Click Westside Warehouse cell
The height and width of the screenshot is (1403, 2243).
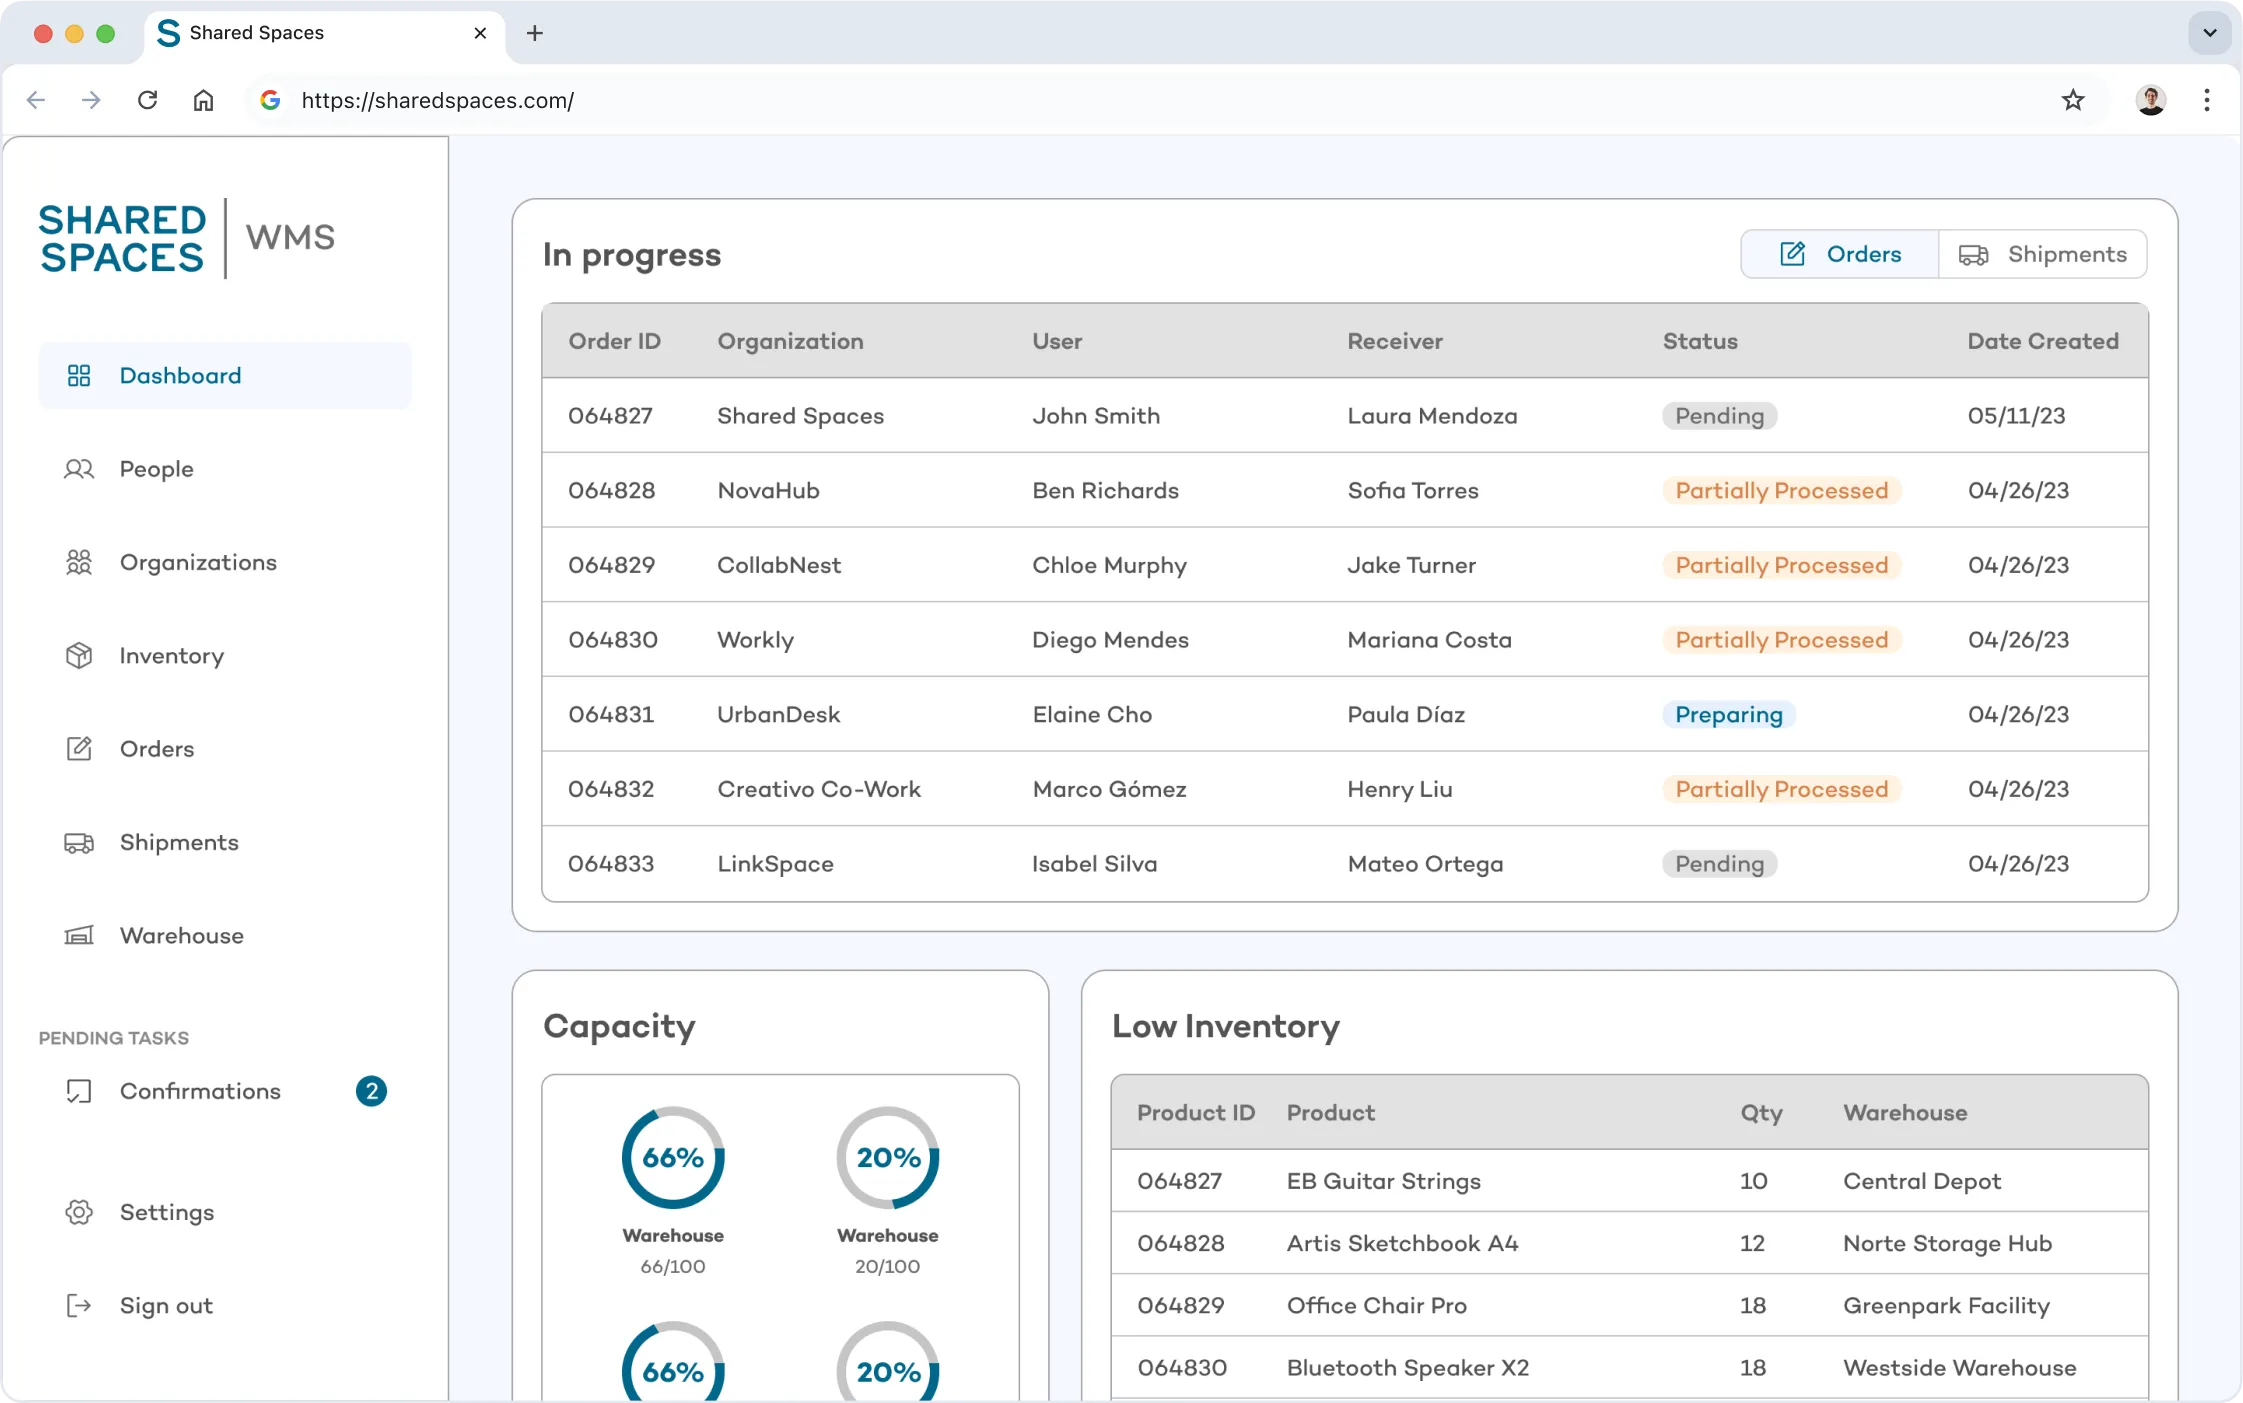pyautogui.click(x=1959, y=1367)
